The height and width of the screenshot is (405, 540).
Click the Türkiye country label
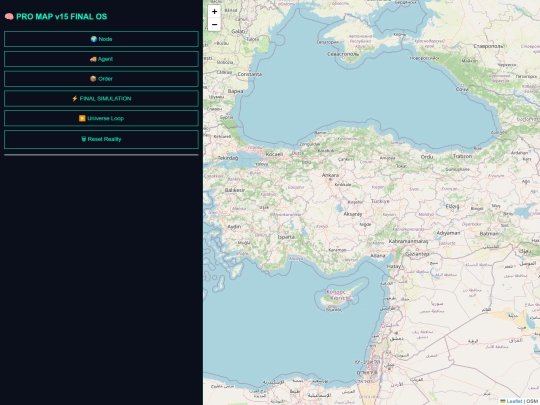380,201
